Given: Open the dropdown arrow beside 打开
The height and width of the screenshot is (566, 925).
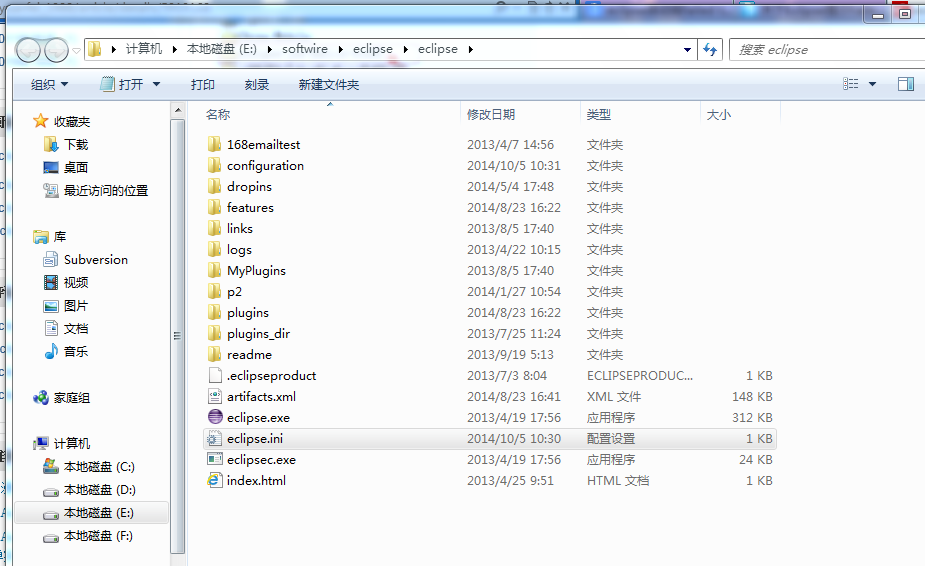Looking at the screenshot, I should tap(156, 84).
